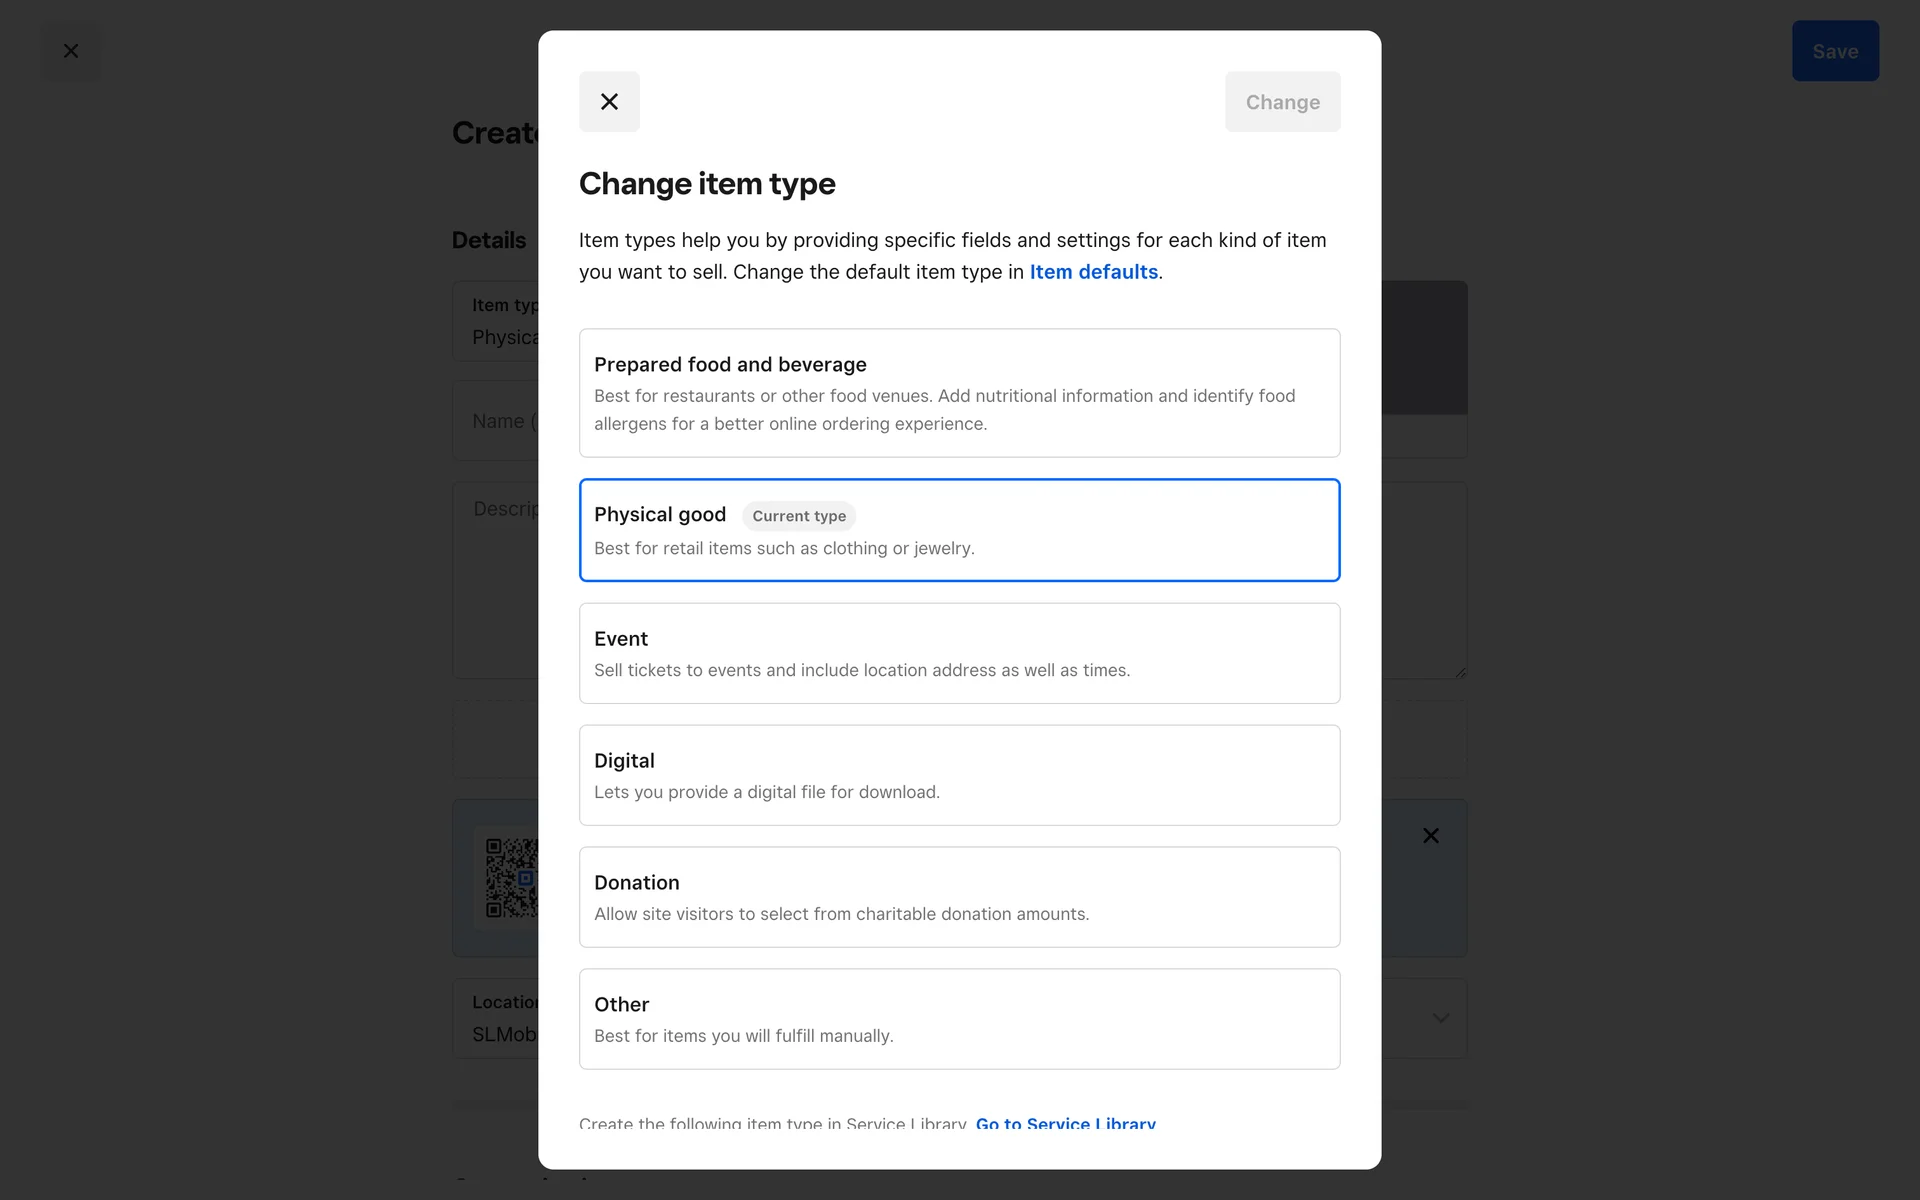Screen dimensions: 1920x1200
Task: Close the Change item type dialog
Action: coord(609,101)
